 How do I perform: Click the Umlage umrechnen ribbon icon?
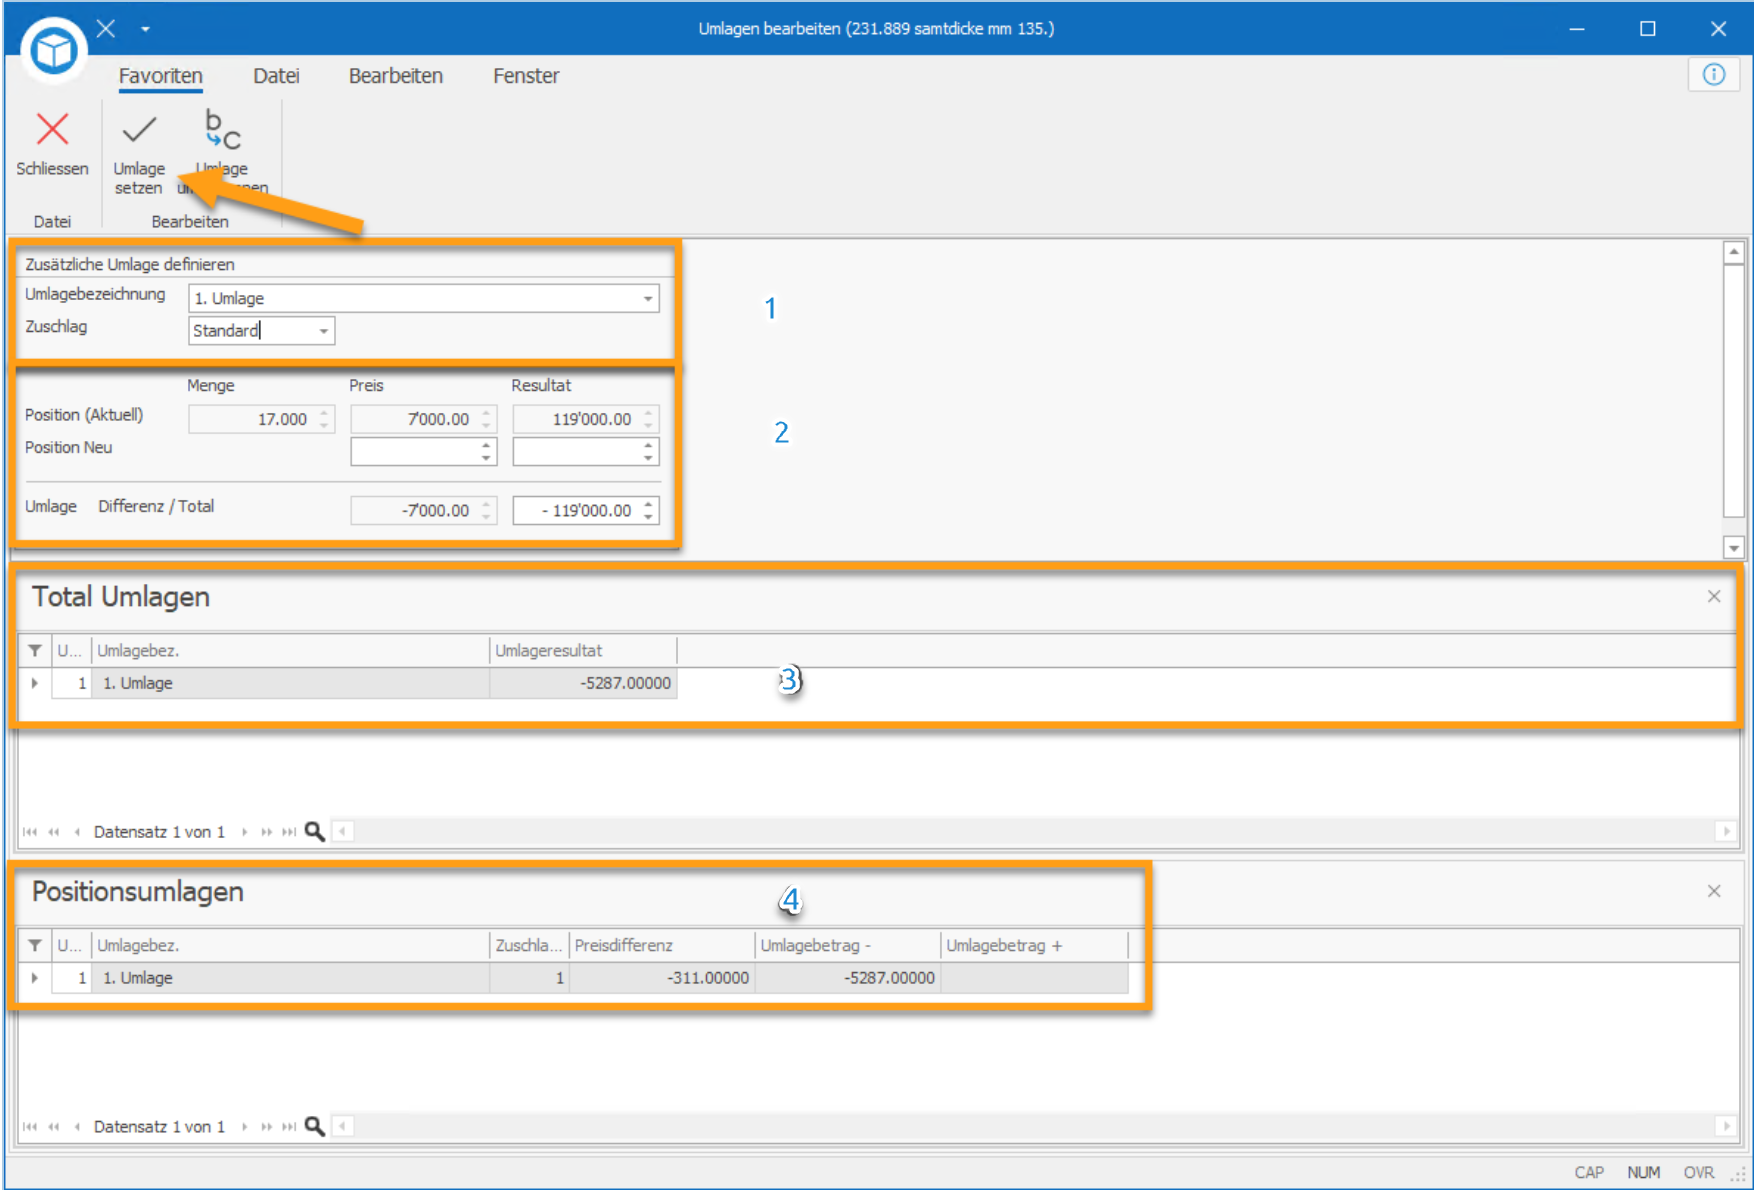click(x=222, y=129)
